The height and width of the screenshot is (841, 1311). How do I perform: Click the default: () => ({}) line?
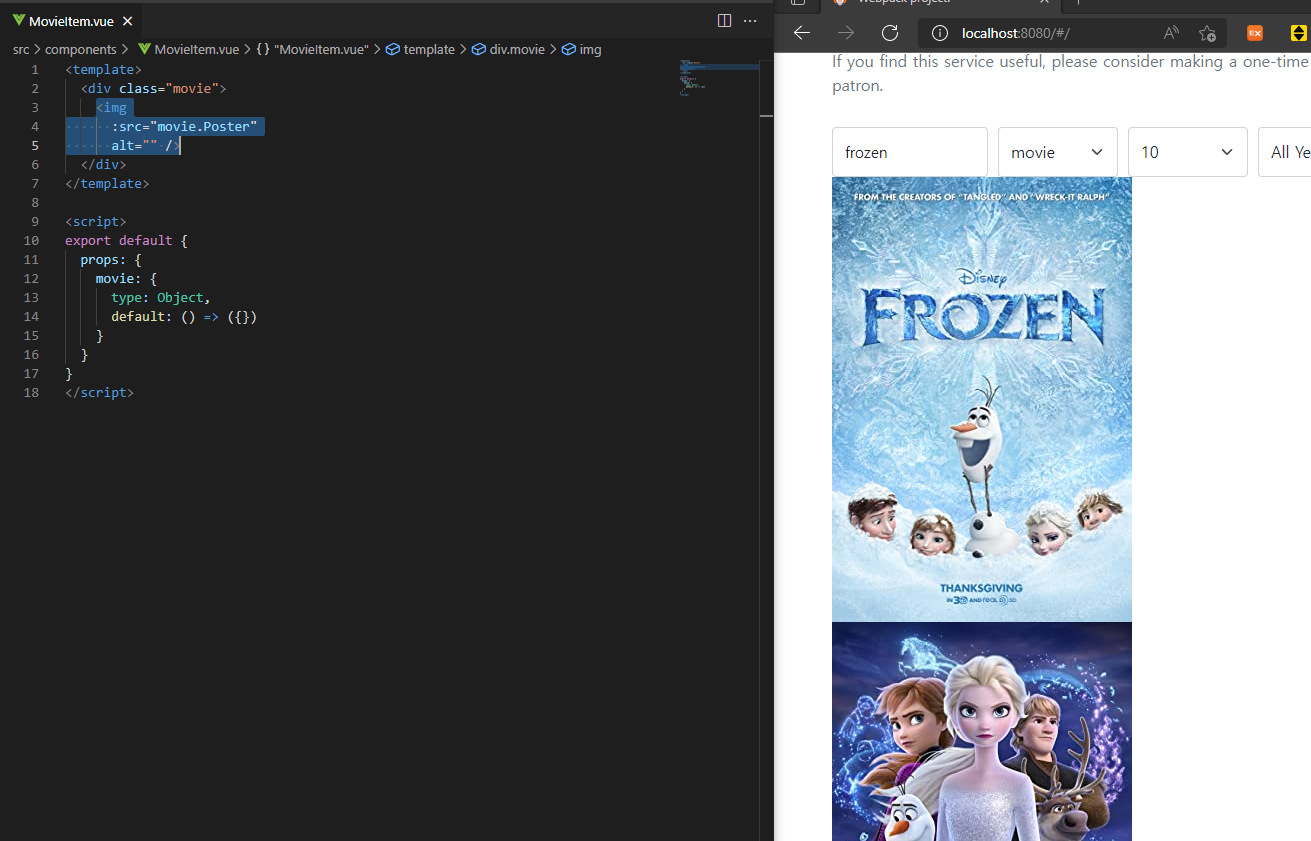tap(184, 317)
